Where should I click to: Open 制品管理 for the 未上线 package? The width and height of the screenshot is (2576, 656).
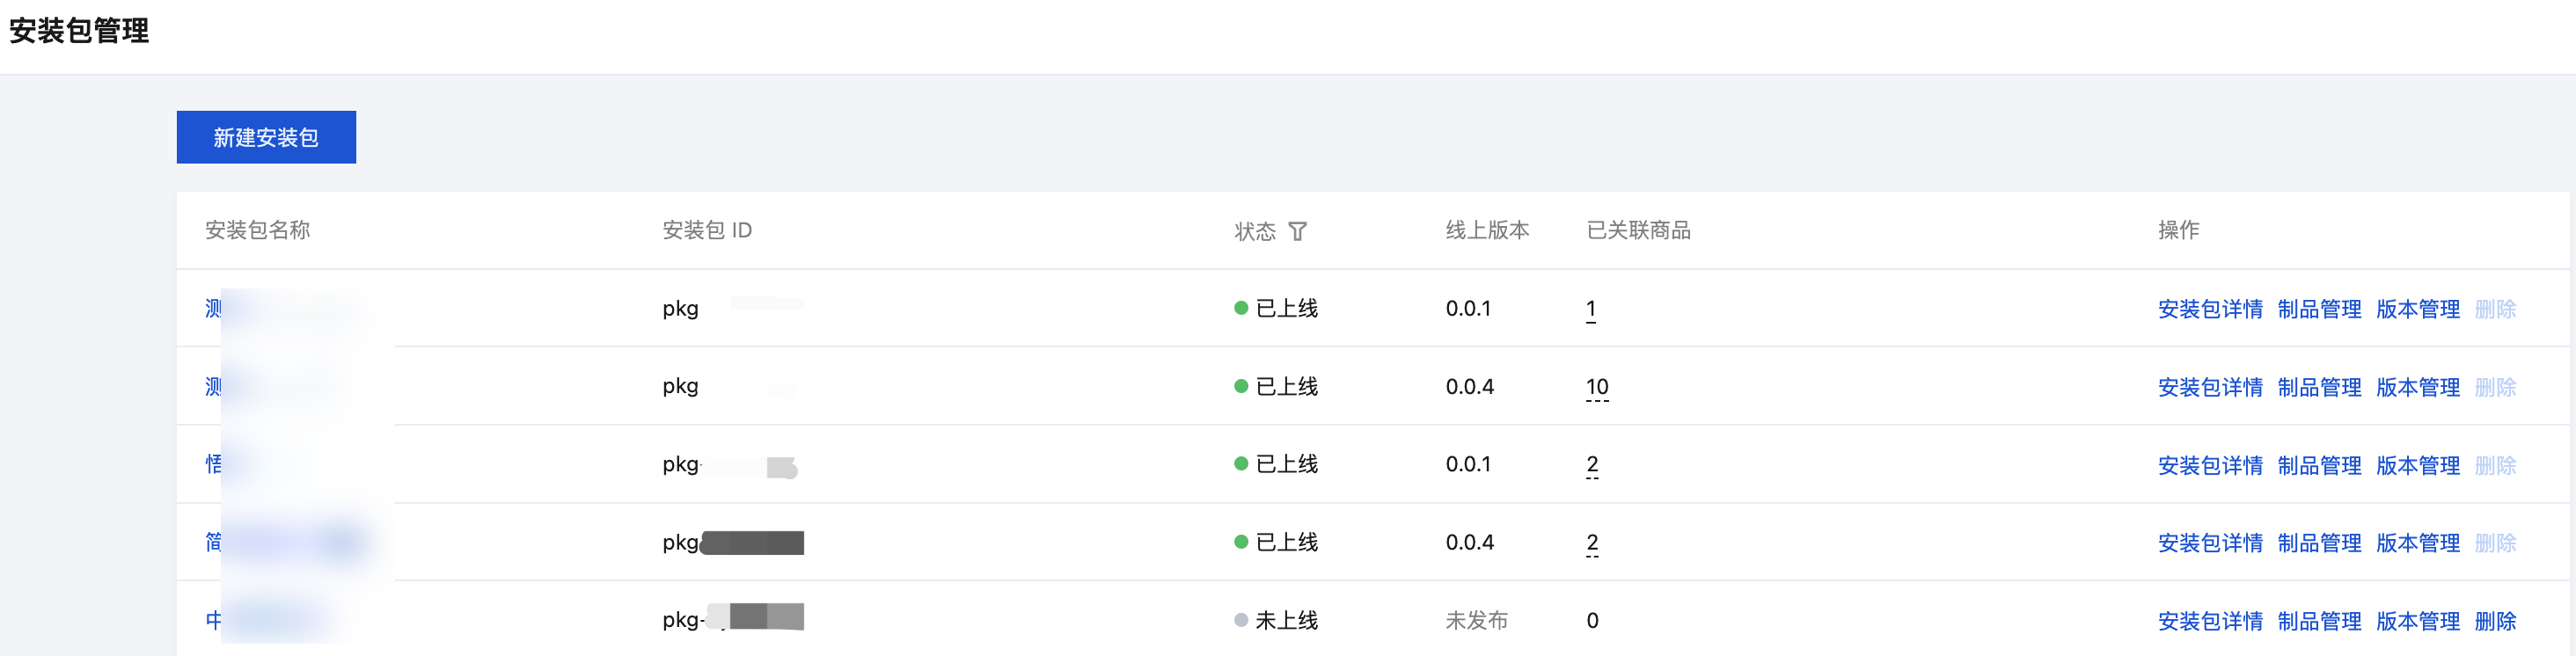coord(2318,621)
